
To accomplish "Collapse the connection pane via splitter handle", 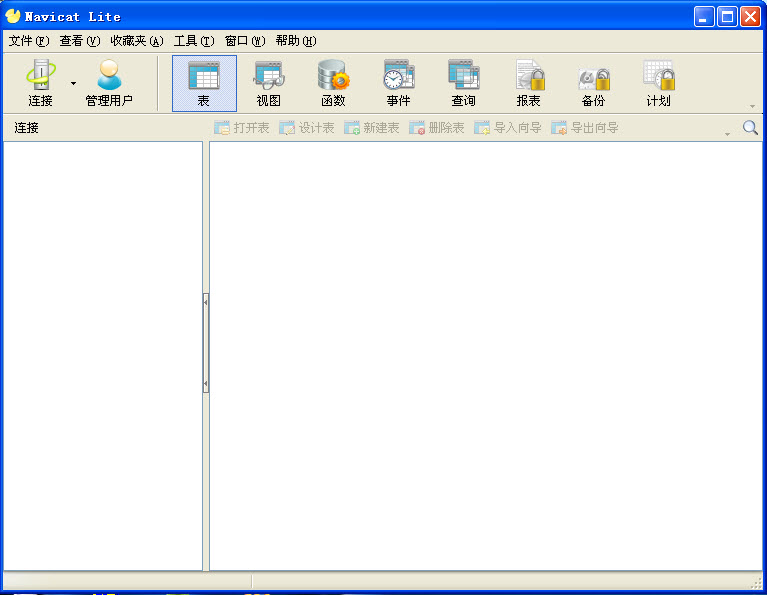I will tap(206, 343).
